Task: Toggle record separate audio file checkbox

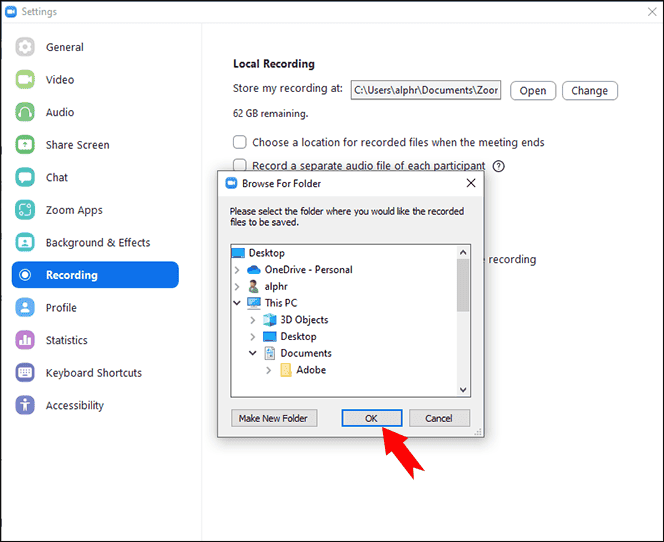Action: coord(240,165)
